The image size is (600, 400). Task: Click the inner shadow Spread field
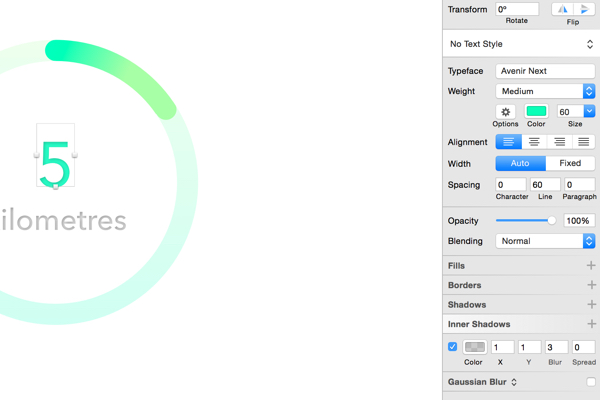584,347
